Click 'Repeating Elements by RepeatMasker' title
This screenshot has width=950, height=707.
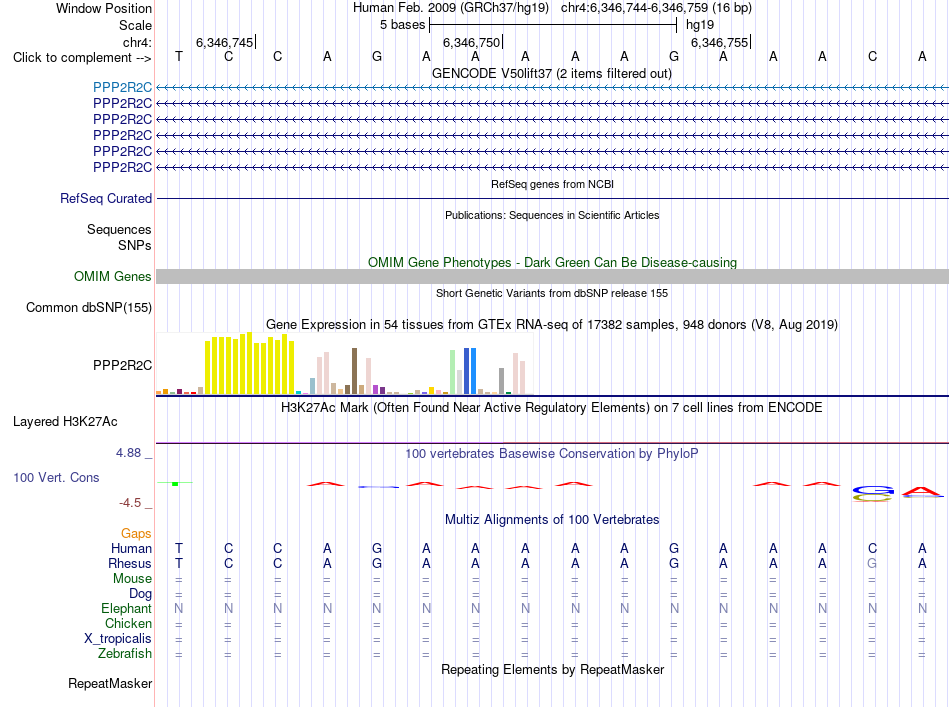tap(552, 669)
